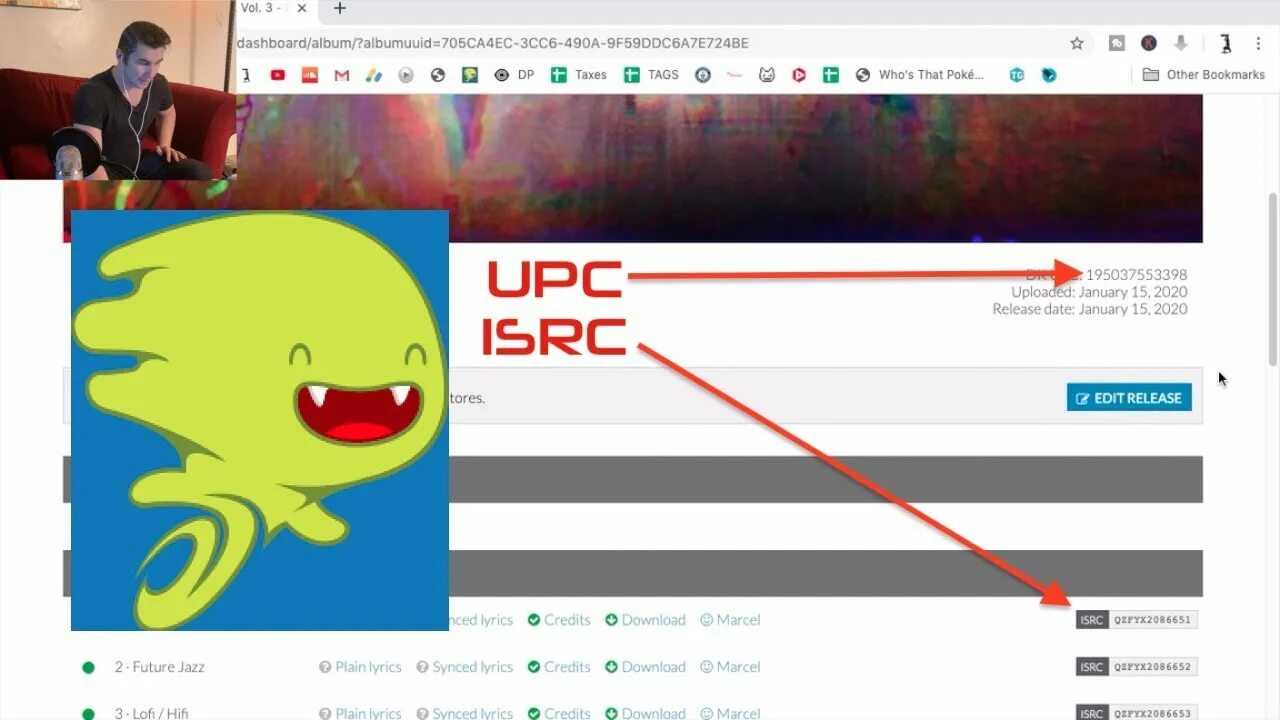Open the TAGS spreadsheet bookmark

651,75
